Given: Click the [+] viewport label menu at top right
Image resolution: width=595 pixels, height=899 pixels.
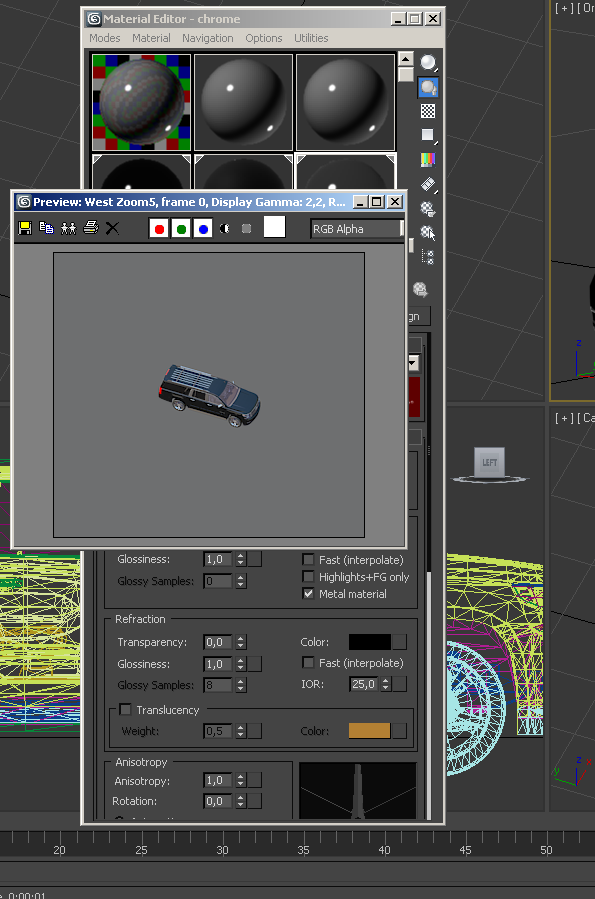Looking at the screenshot, I should [x=563, y=8].
